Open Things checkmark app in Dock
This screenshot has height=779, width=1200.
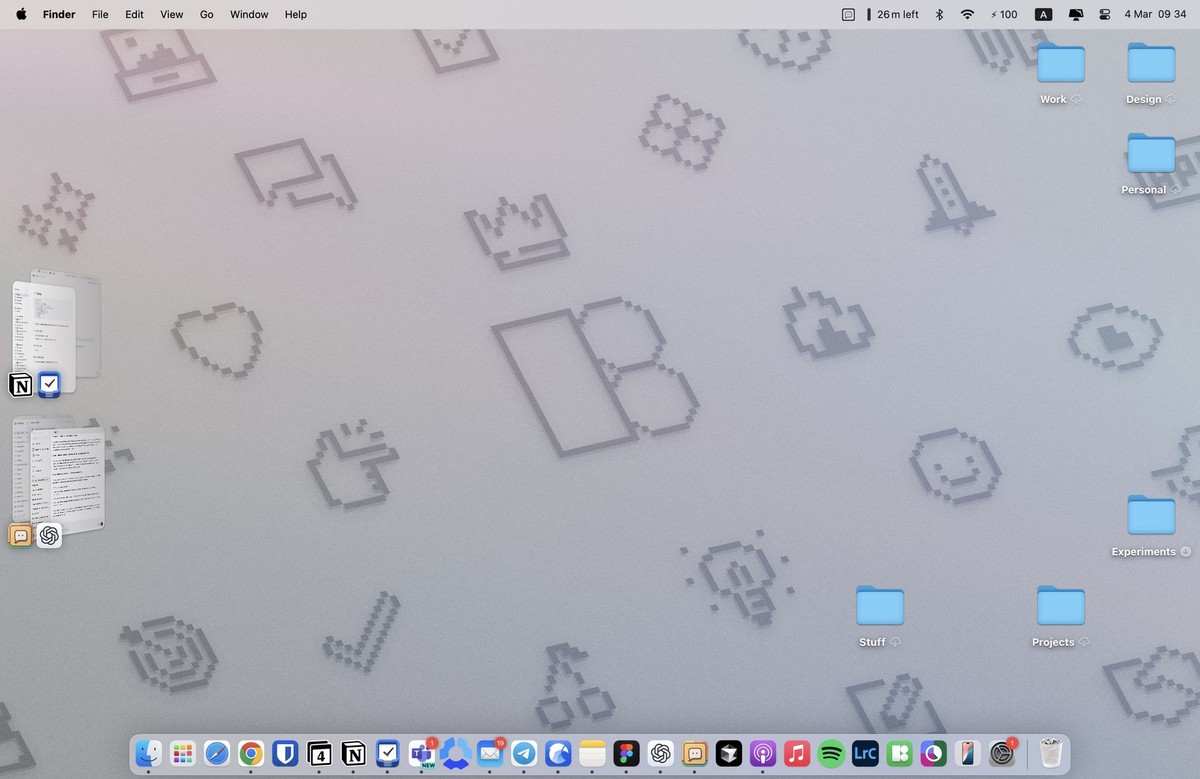coord(387,753)
